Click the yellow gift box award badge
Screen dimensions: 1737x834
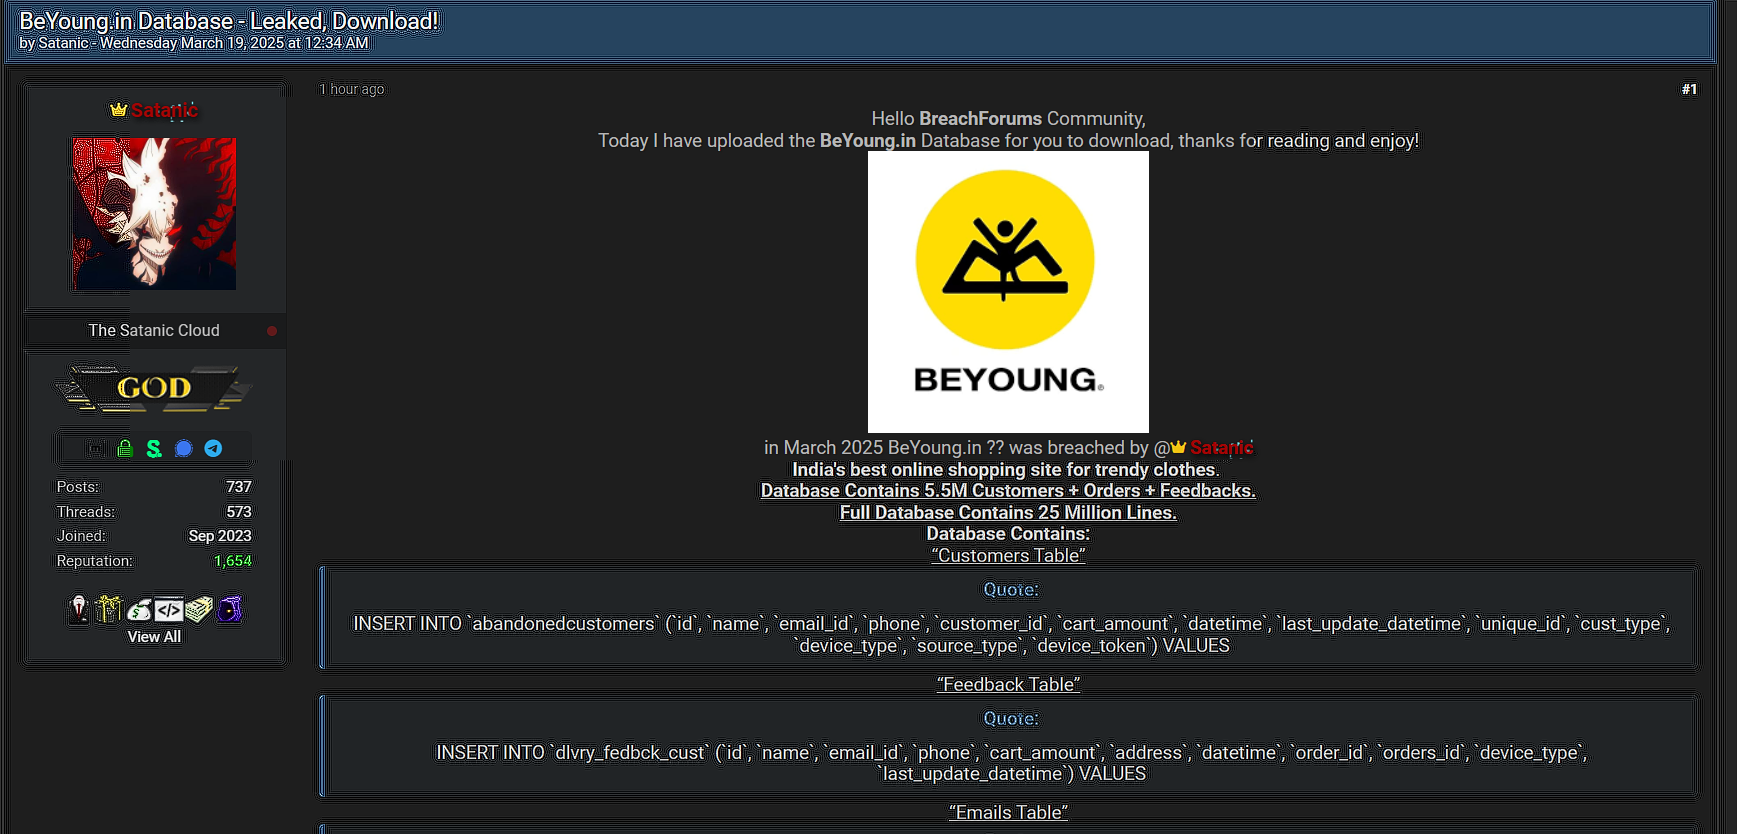click(x=108, y=609)
